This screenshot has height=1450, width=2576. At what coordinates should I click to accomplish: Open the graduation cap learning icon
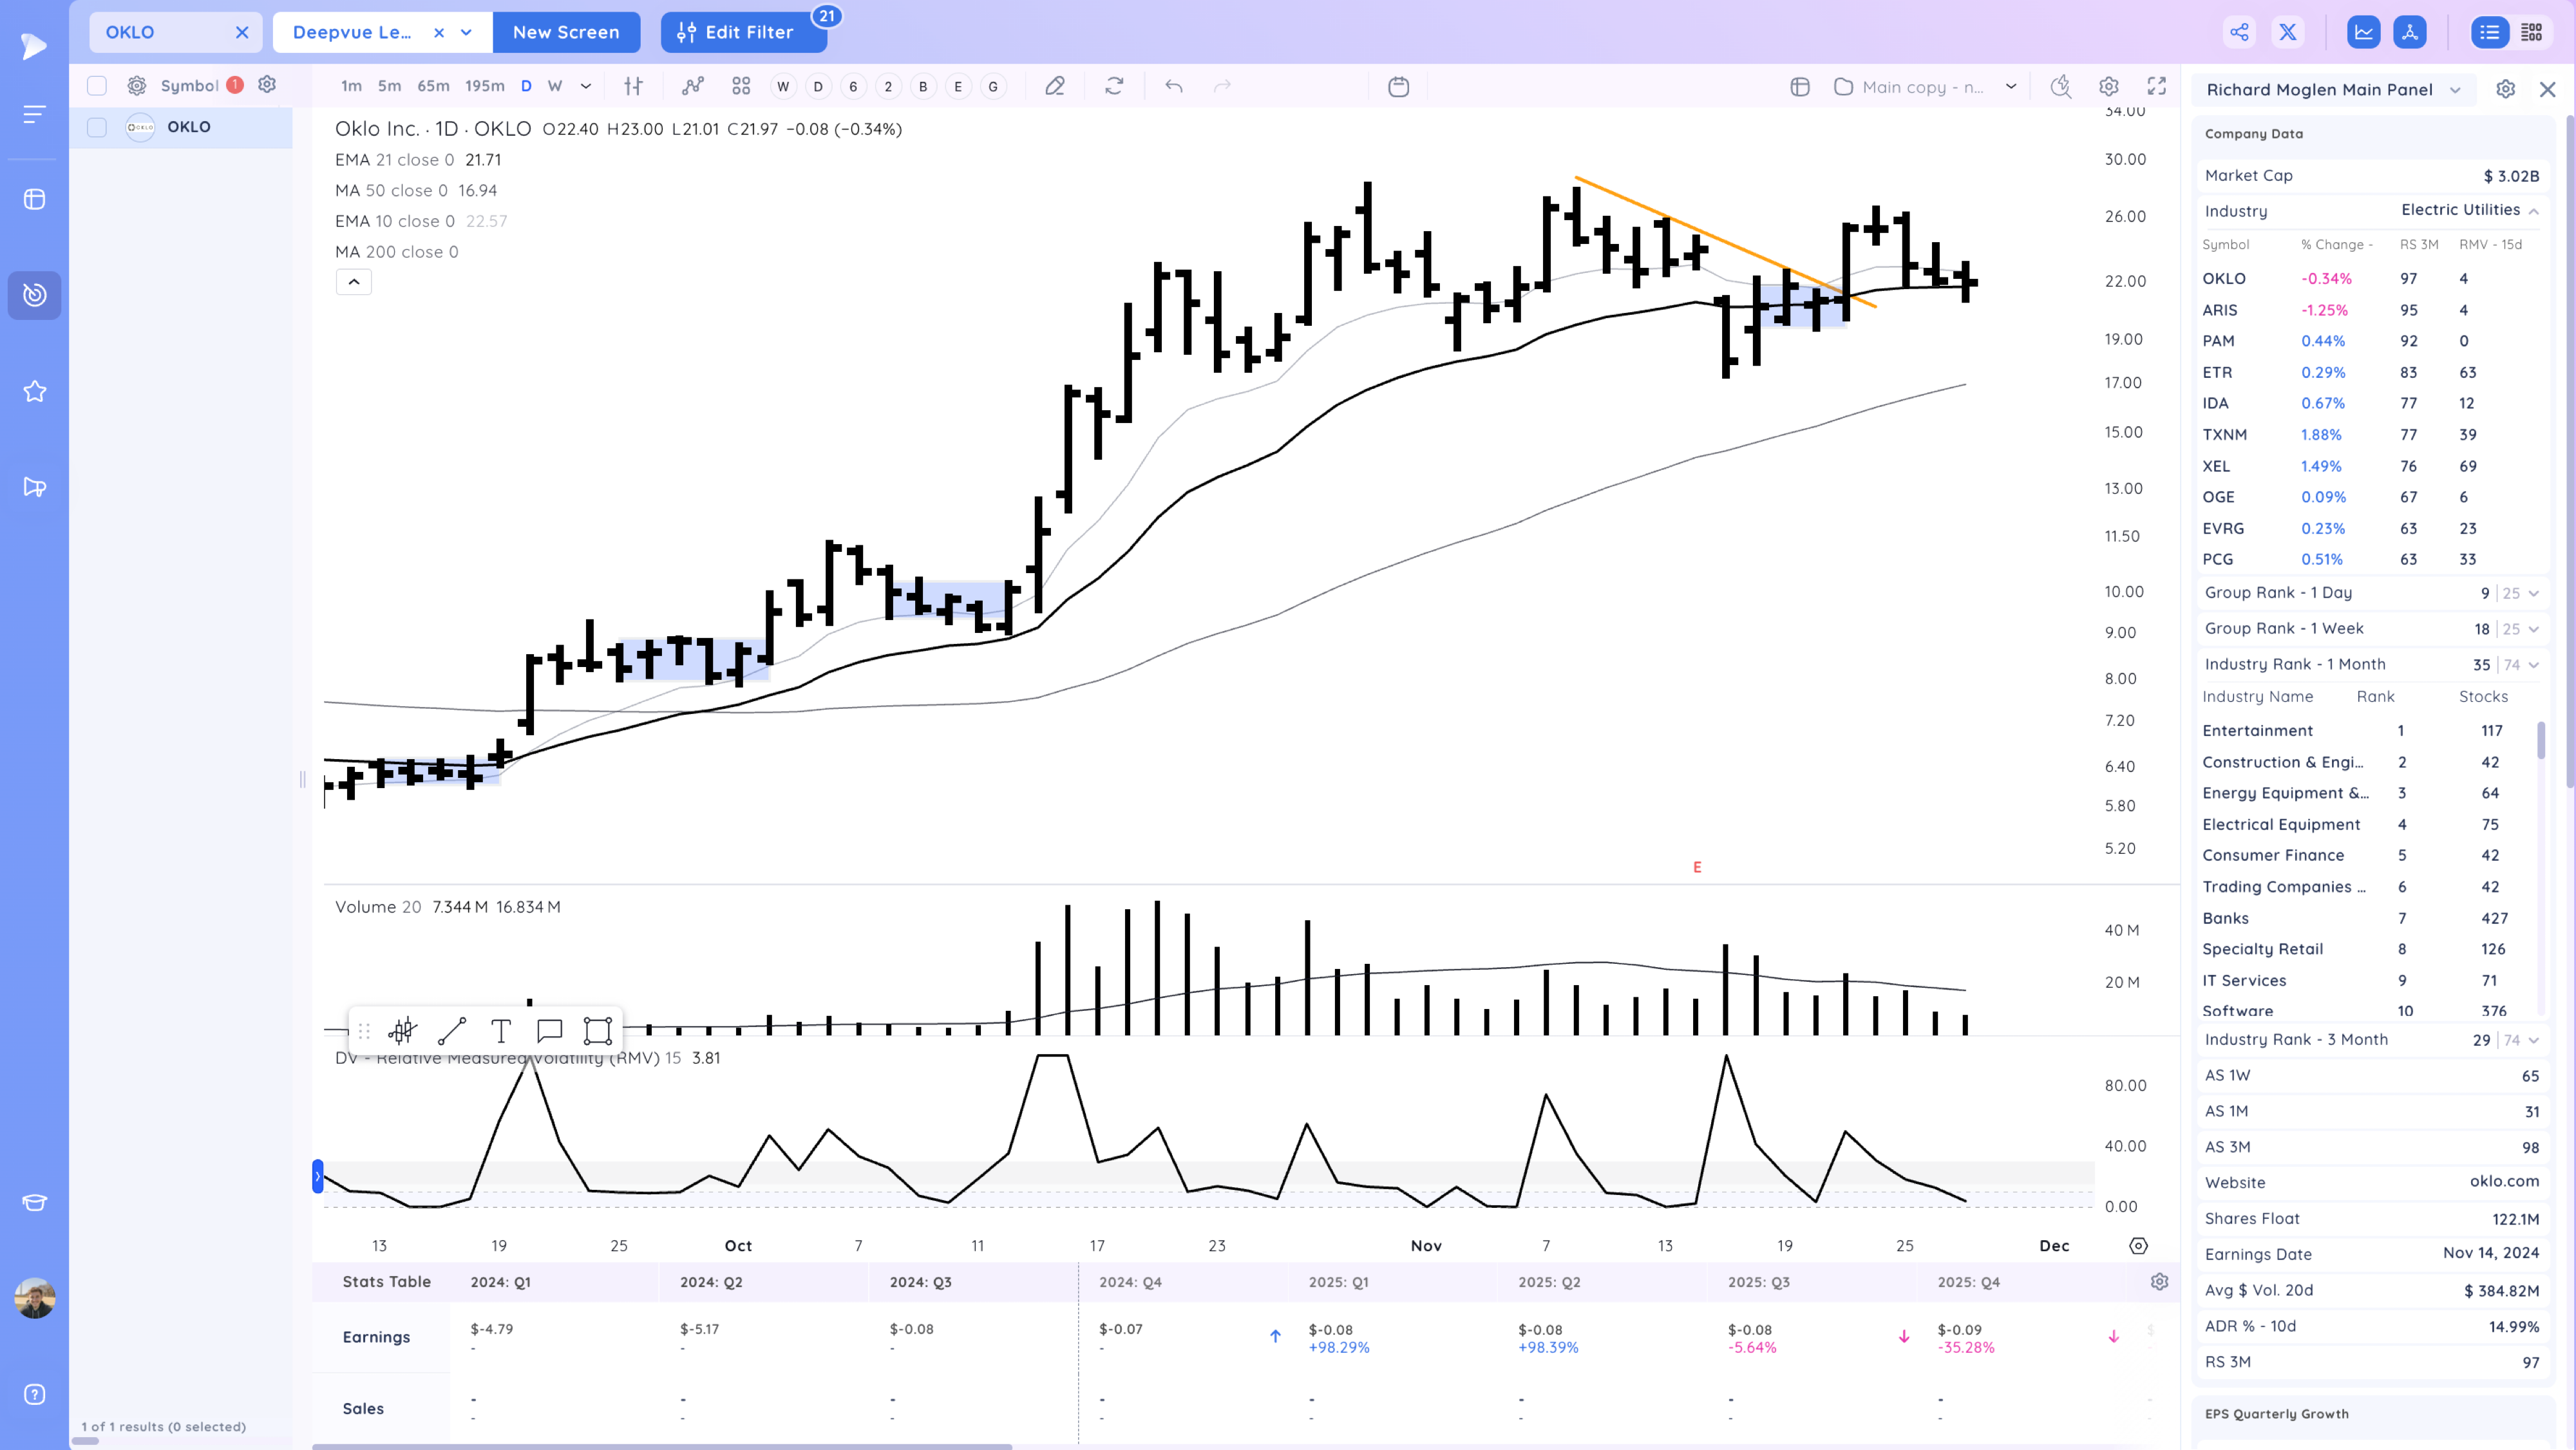[x=34, y=1202]
